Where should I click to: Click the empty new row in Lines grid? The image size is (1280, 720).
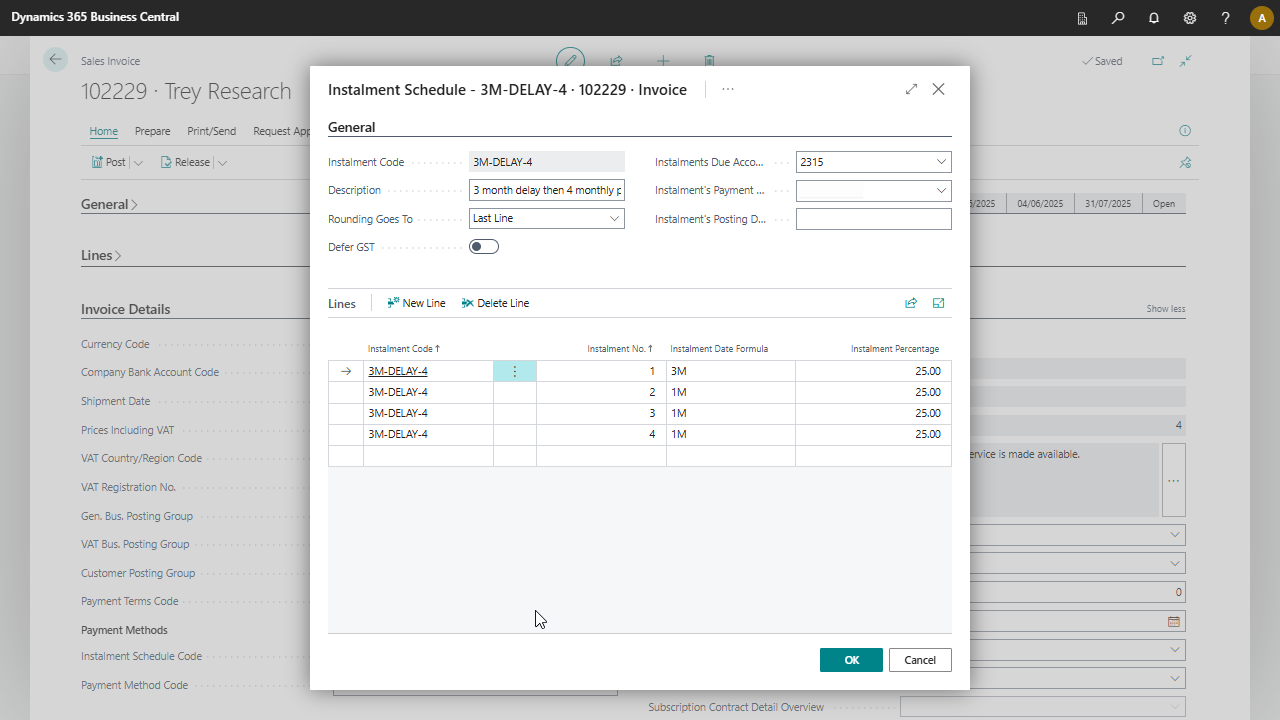click(640, 456)
